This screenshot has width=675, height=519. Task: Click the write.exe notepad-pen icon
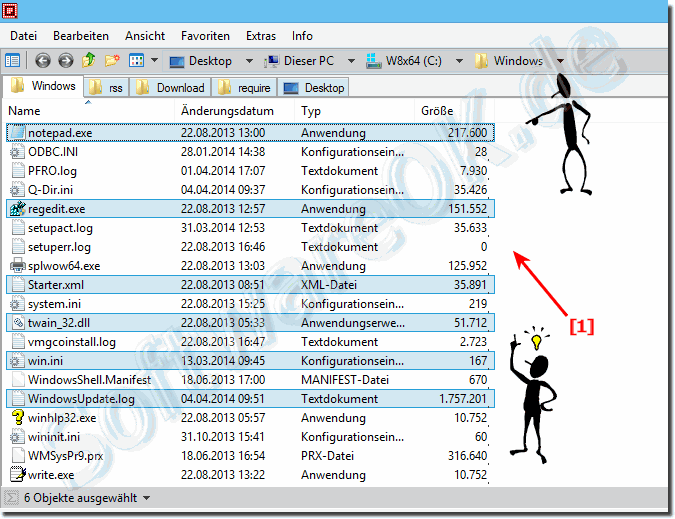click(x=18, y=475)
